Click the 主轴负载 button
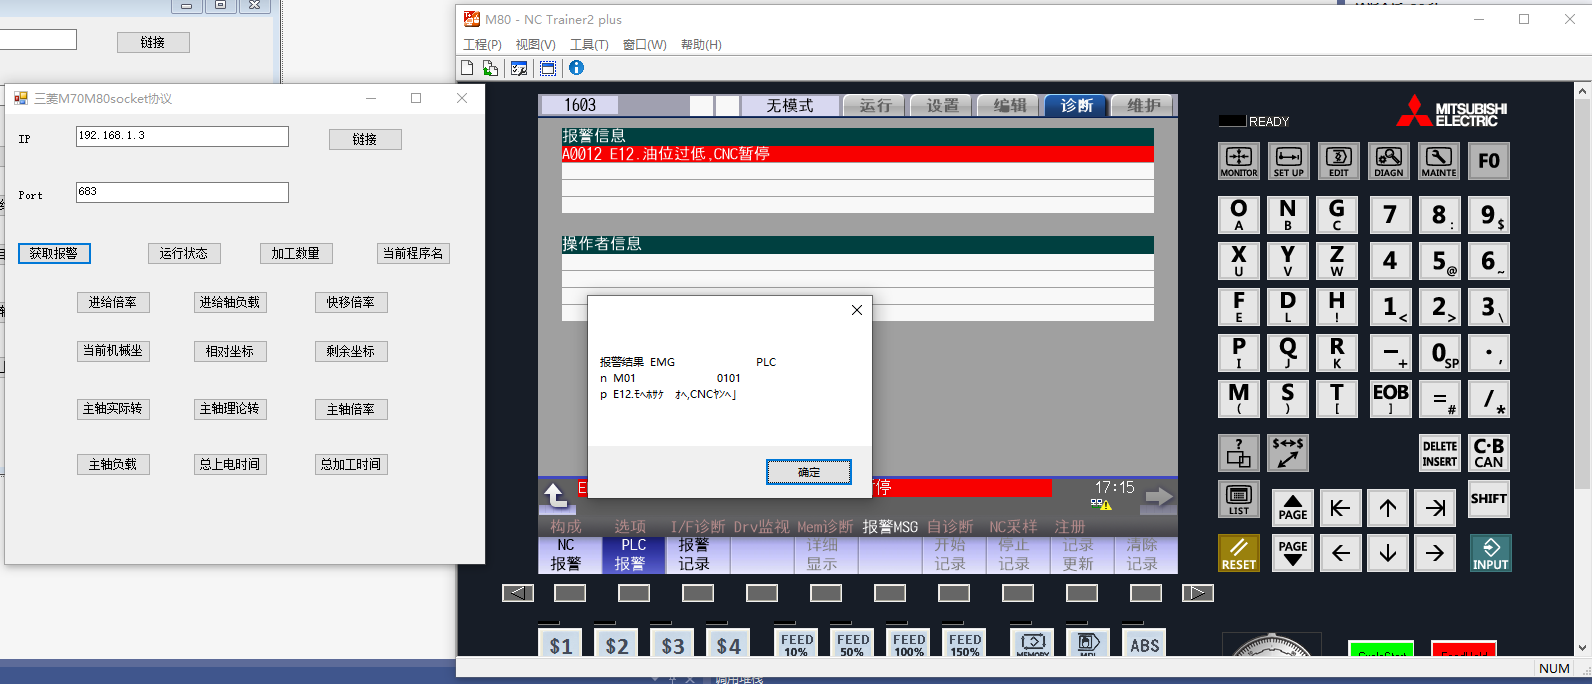The width and height of the screenshot is (1592, 684). (113, 464)
